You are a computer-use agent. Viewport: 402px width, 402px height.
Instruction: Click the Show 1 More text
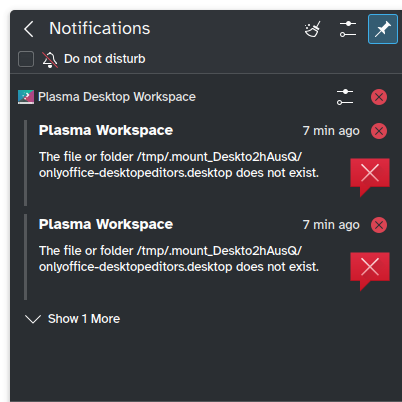(84, 319)
